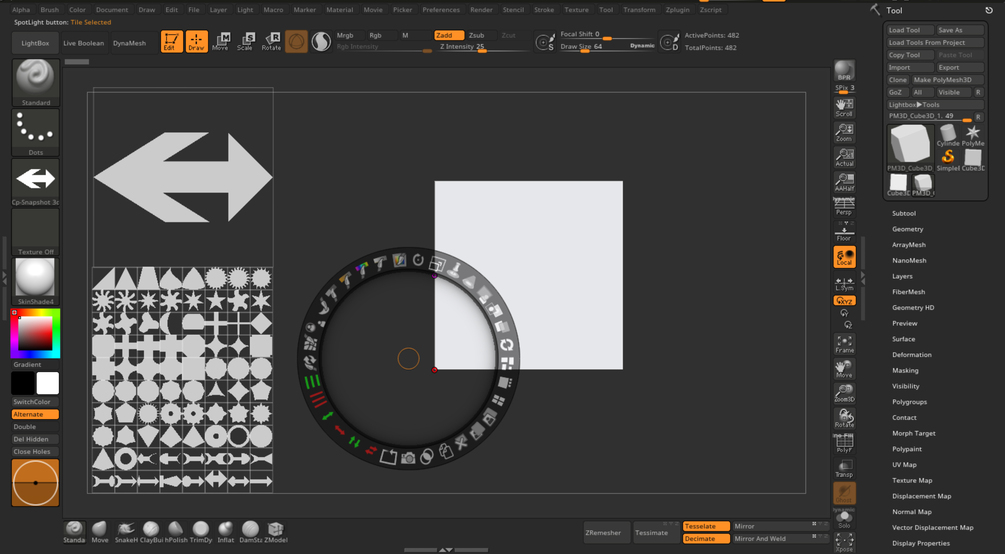Click the ZRemesher button
The image size is (1005, 554).
click(603, 532)
